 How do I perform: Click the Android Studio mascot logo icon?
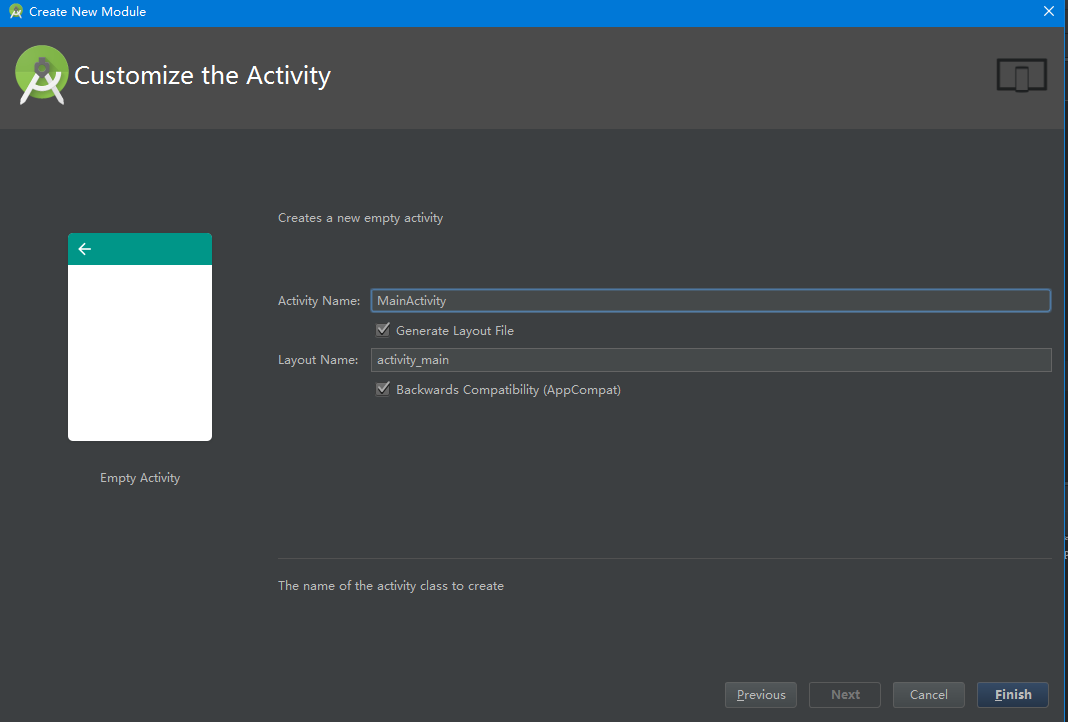pyautogui.click(x=41, y=74)
